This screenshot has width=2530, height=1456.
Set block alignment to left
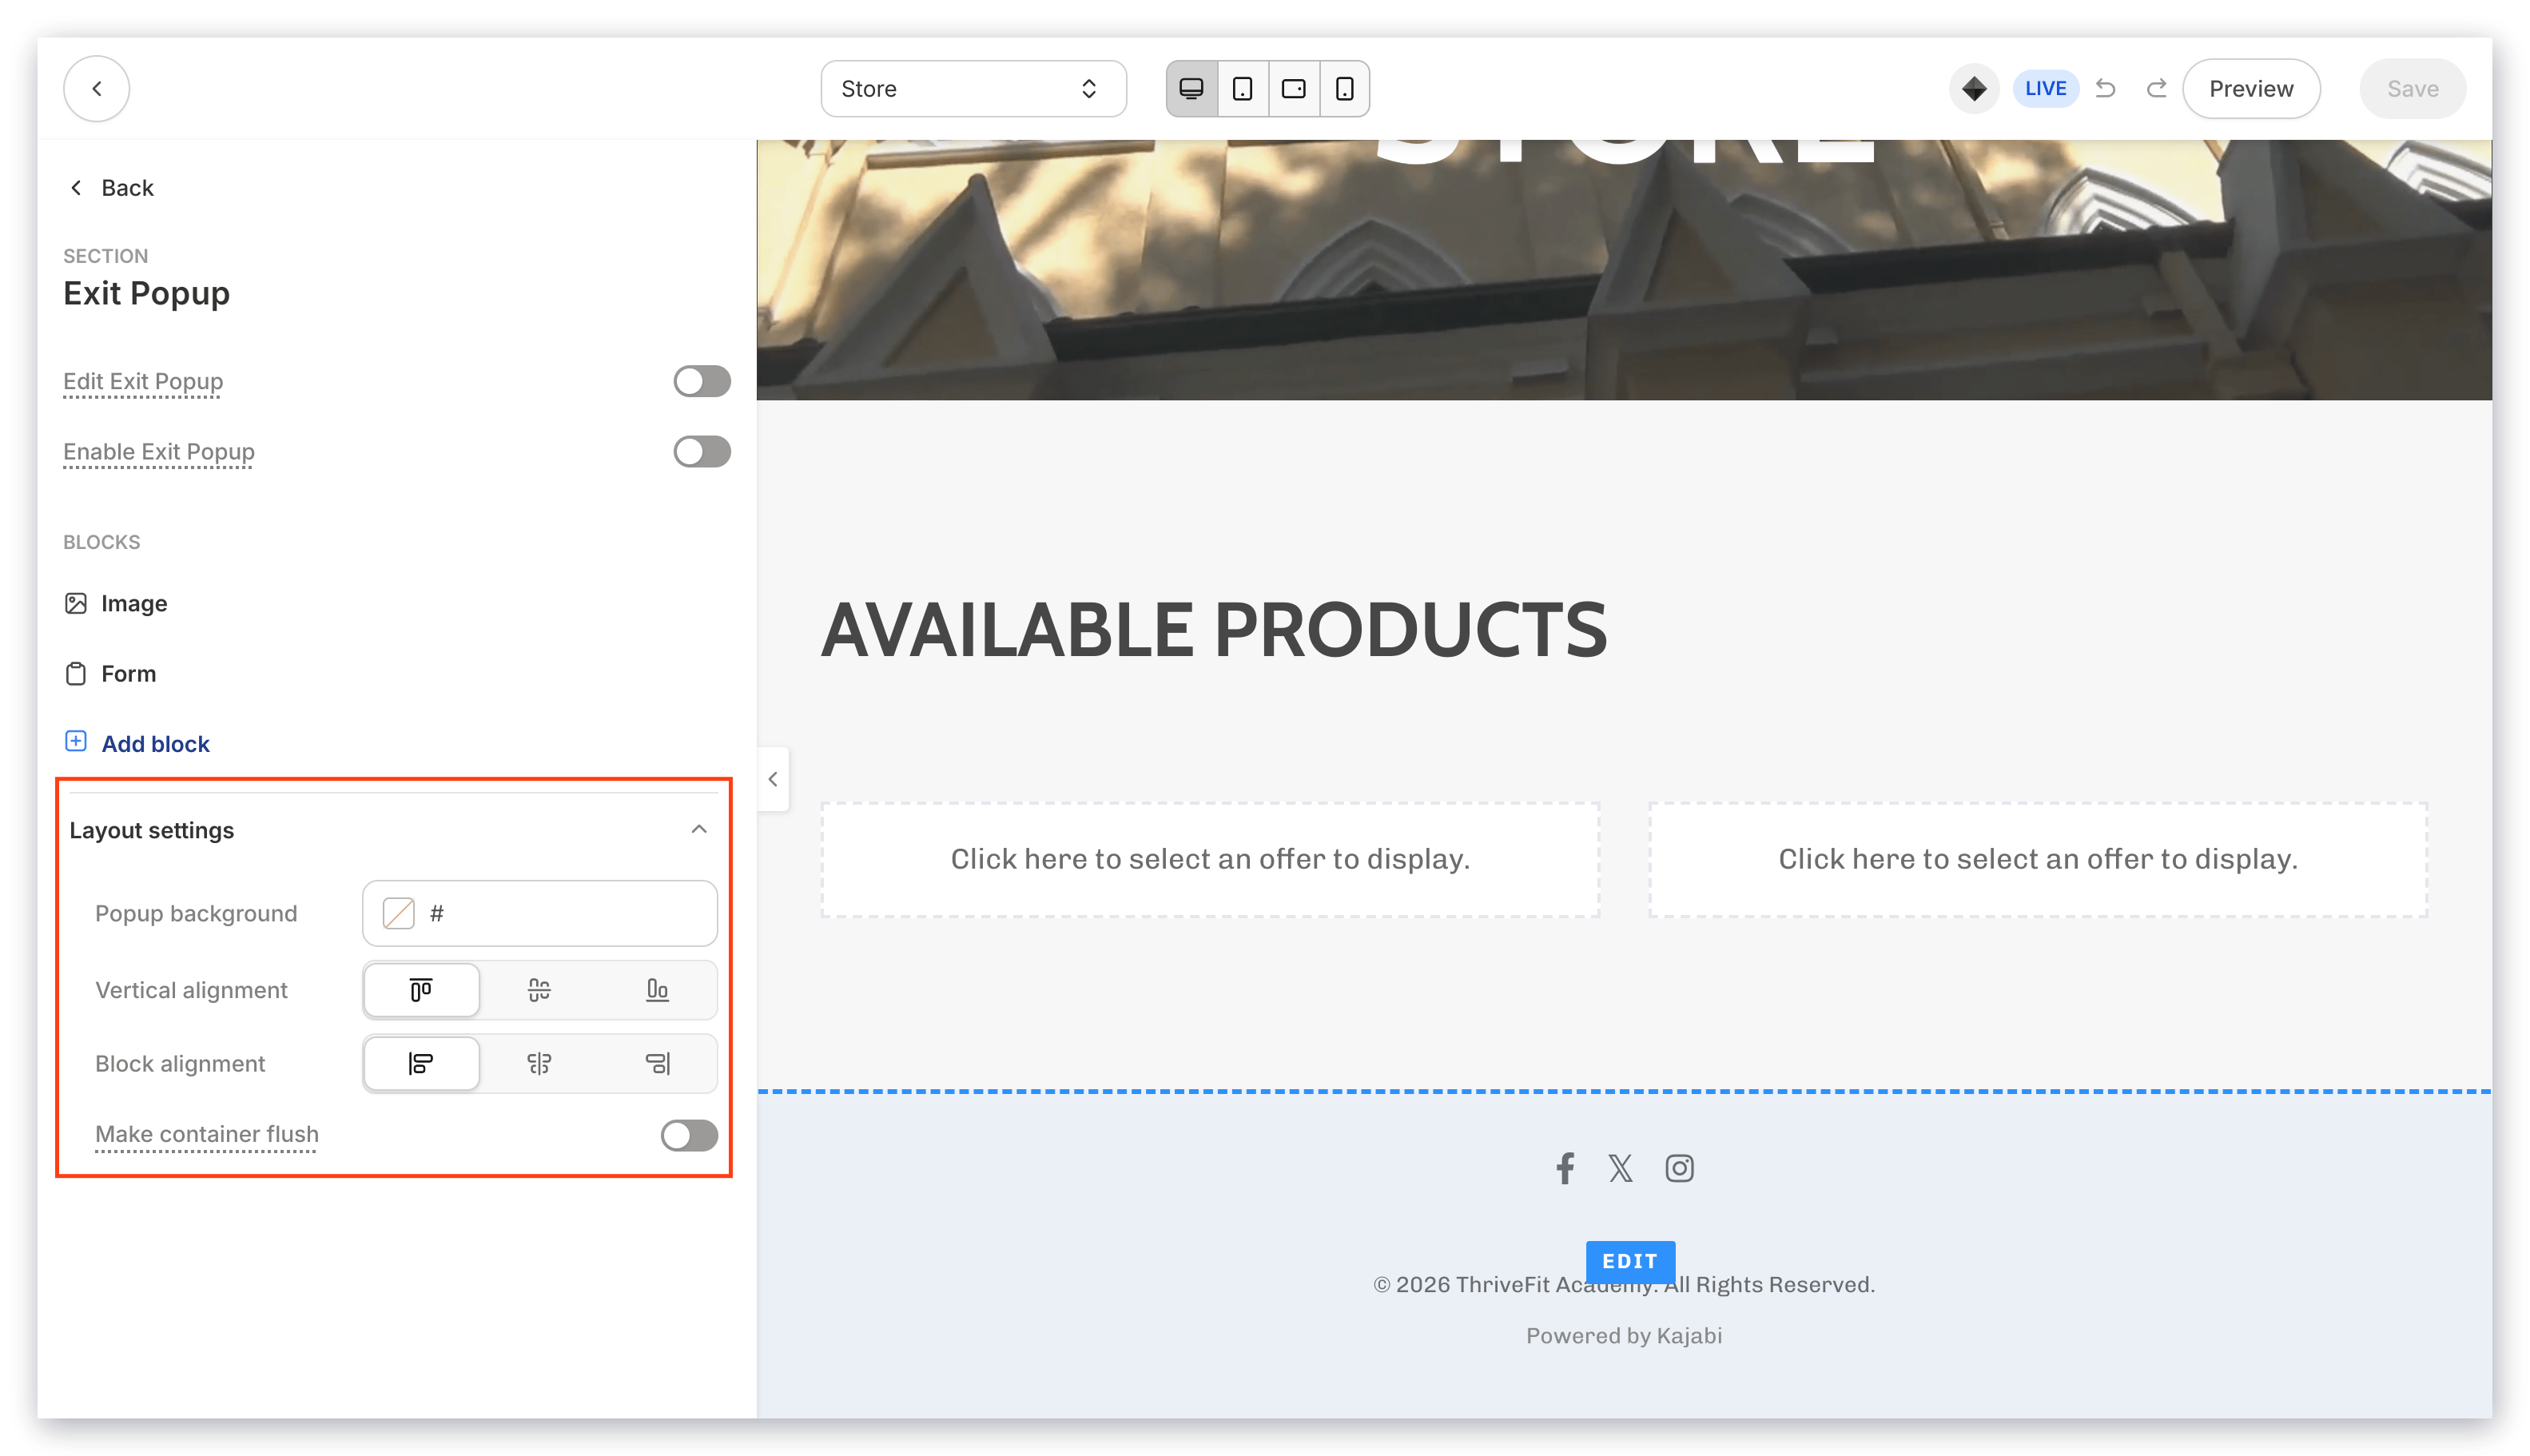pos(421,1063)
